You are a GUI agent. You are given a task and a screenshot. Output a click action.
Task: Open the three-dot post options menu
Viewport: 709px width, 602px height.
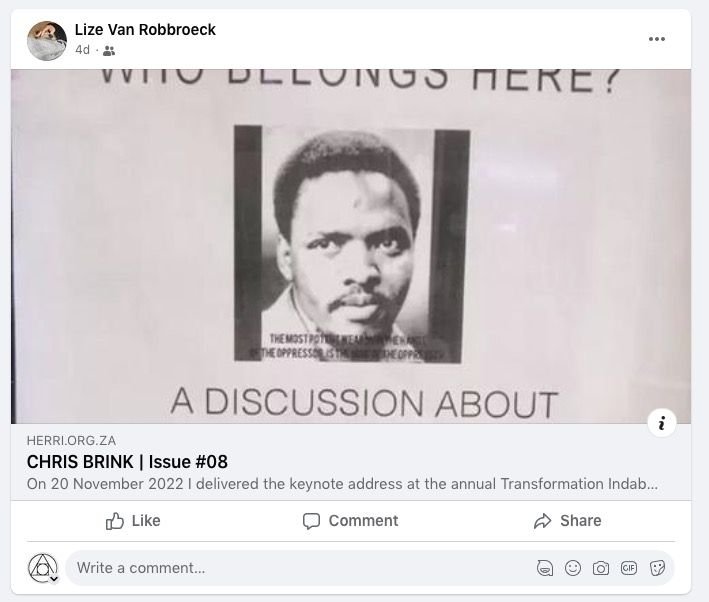(657, 39)
